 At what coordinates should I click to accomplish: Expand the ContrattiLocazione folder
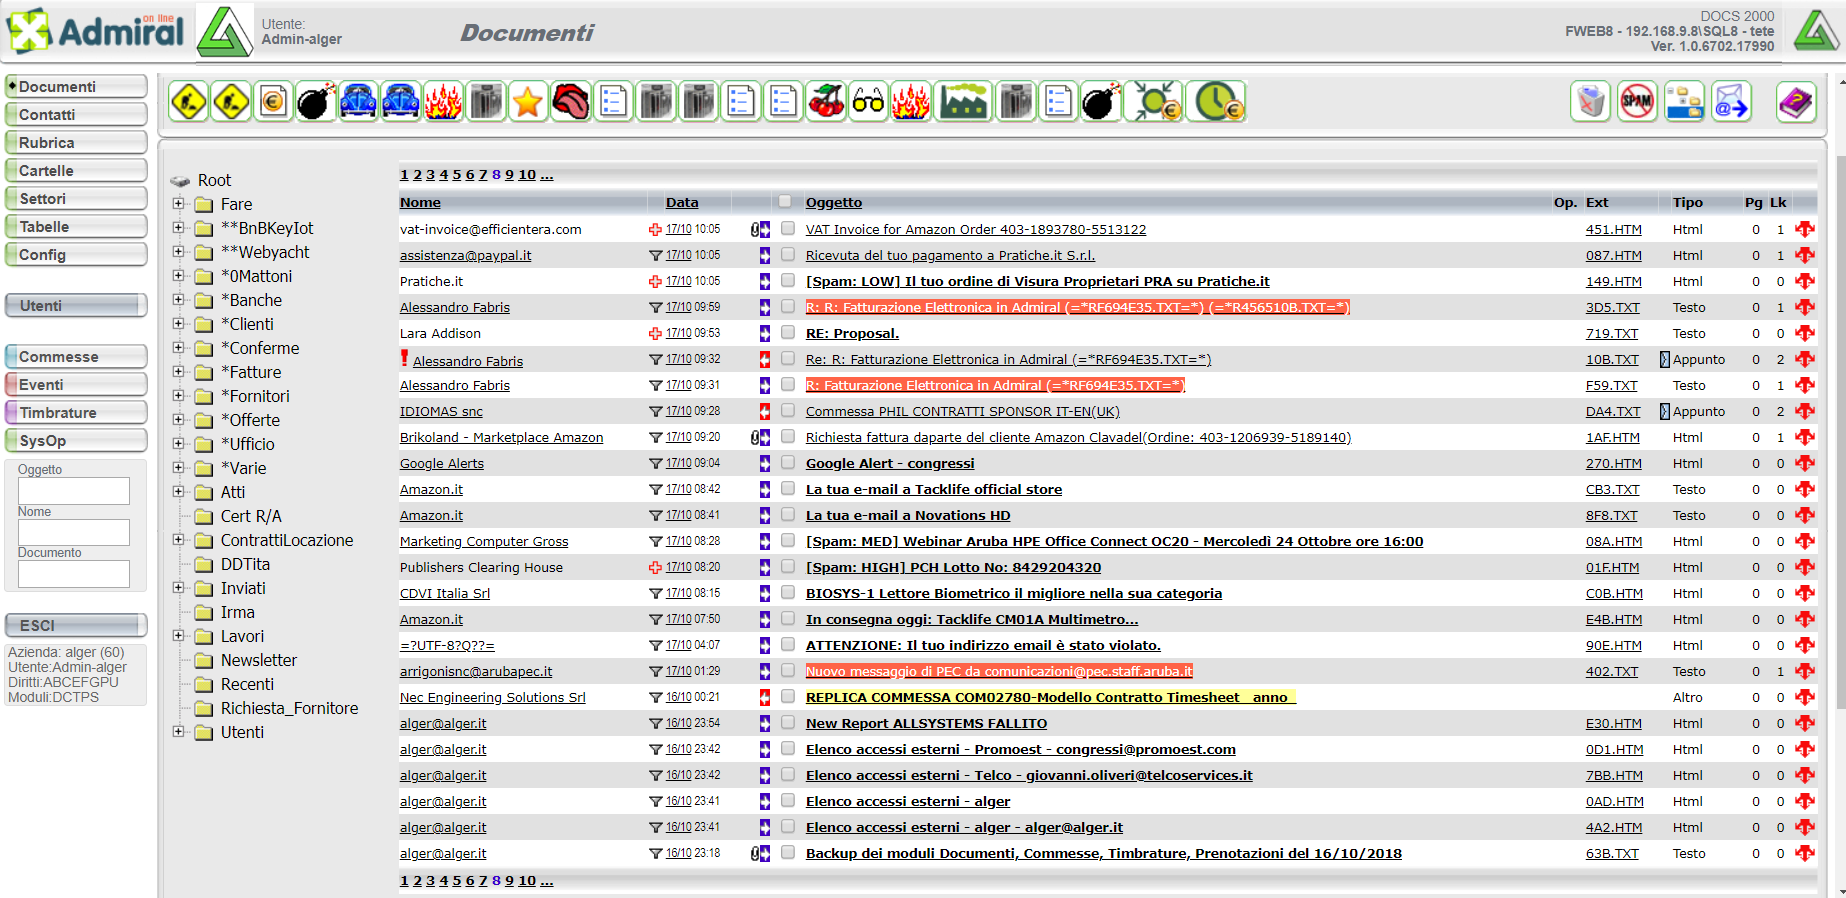click(178, 539)
